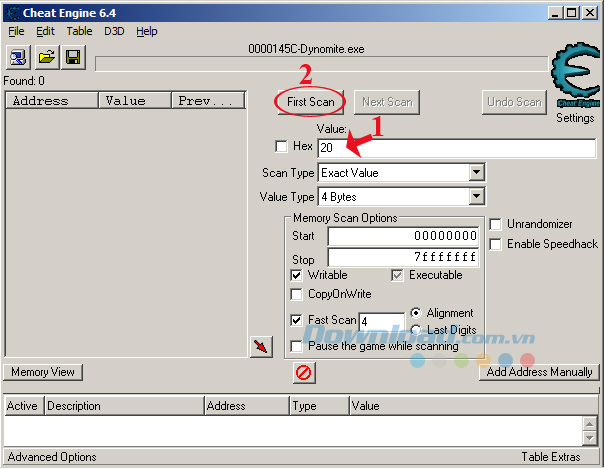Open the process list icon

pos(18,57)
